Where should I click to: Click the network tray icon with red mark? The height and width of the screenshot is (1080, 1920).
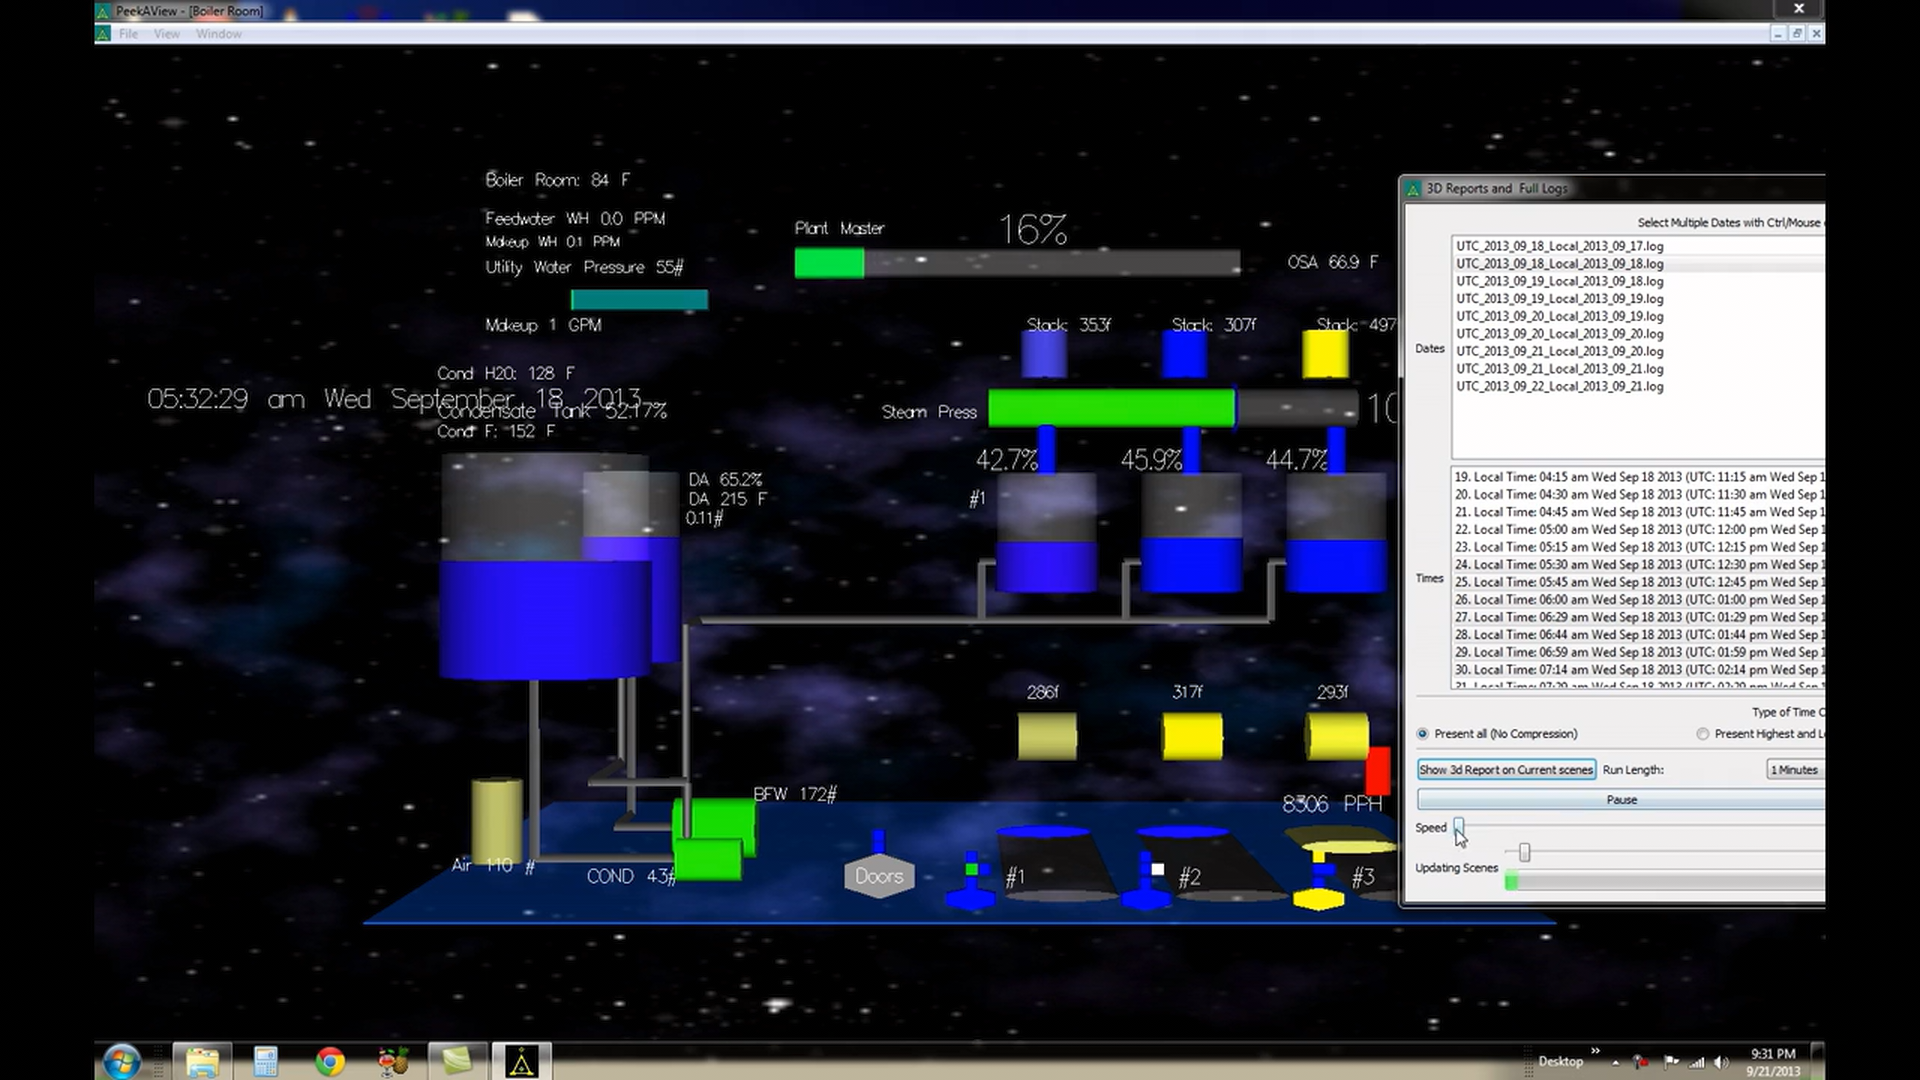(1641, 1062)
